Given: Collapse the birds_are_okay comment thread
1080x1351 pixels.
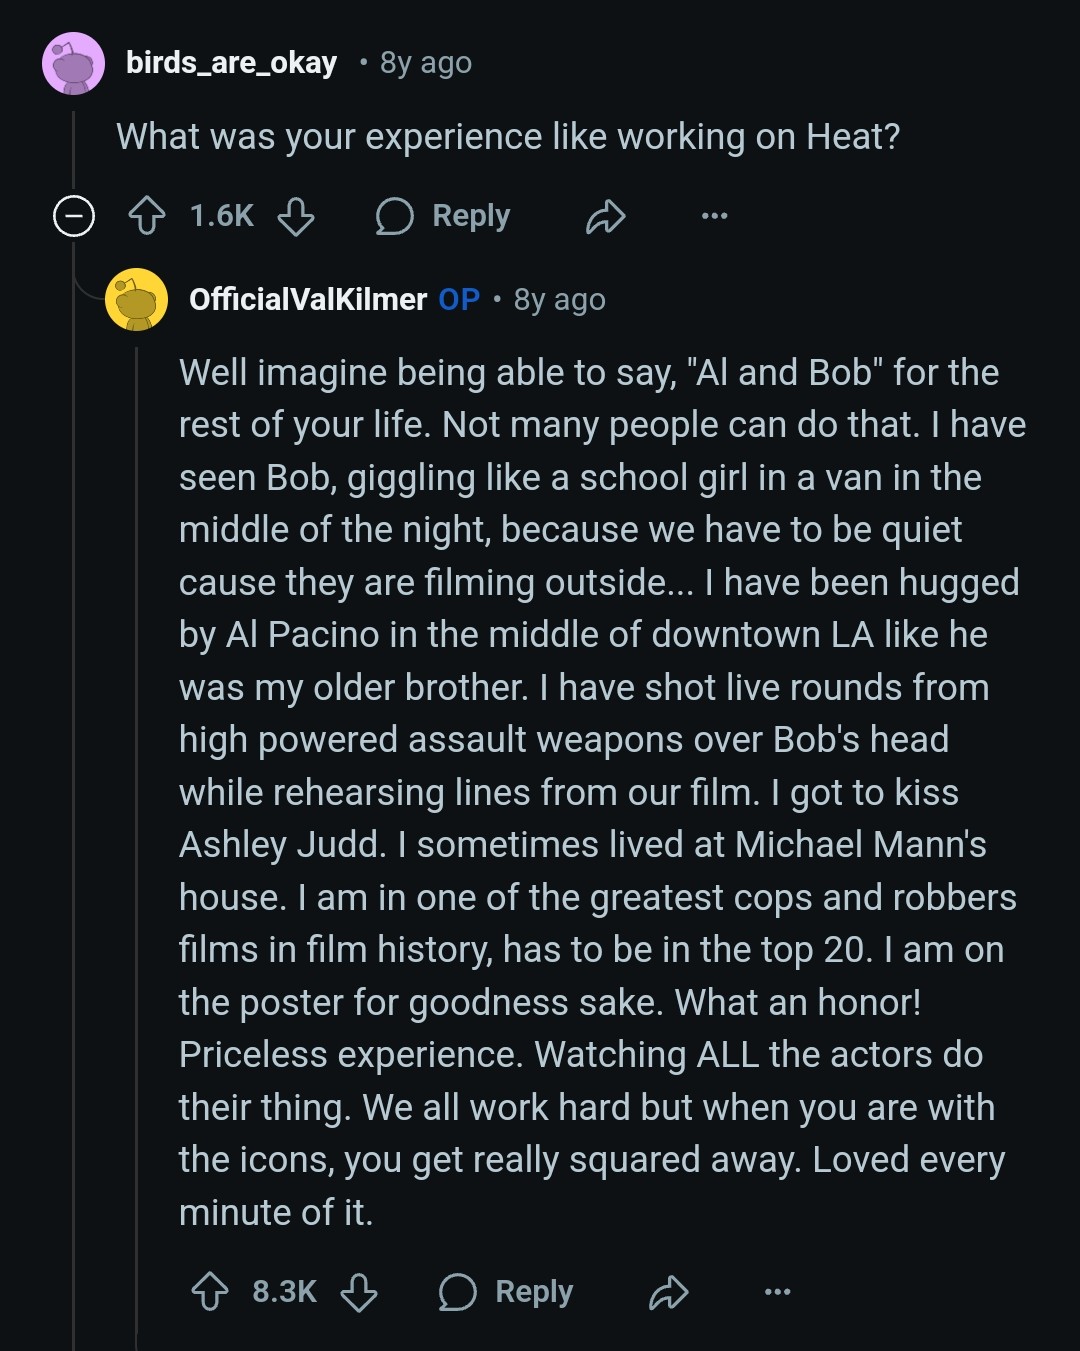Looking at the screenshot, I should coord(74,216).
